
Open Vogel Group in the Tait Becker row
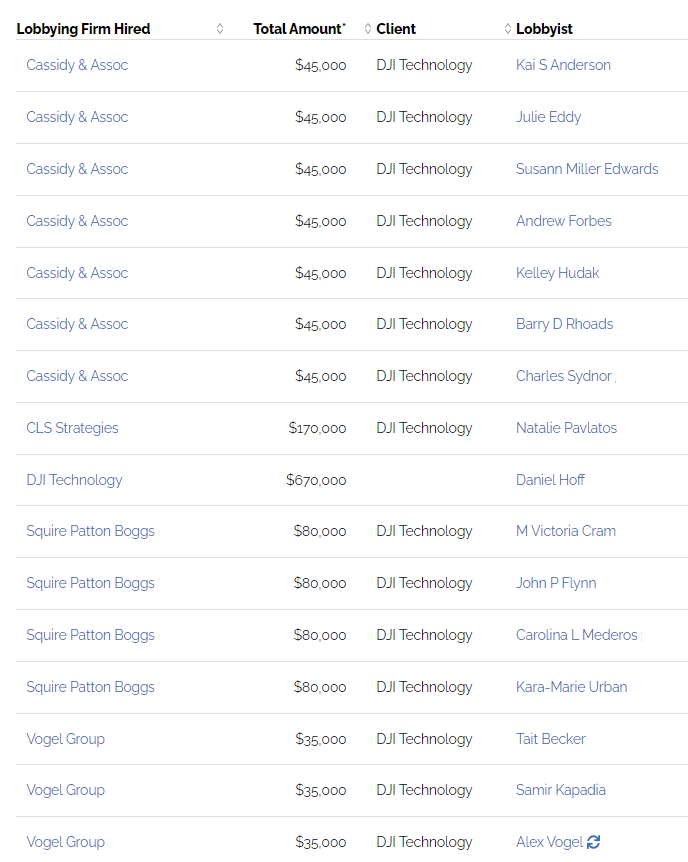pyautogui.click(x=65, y=739)
